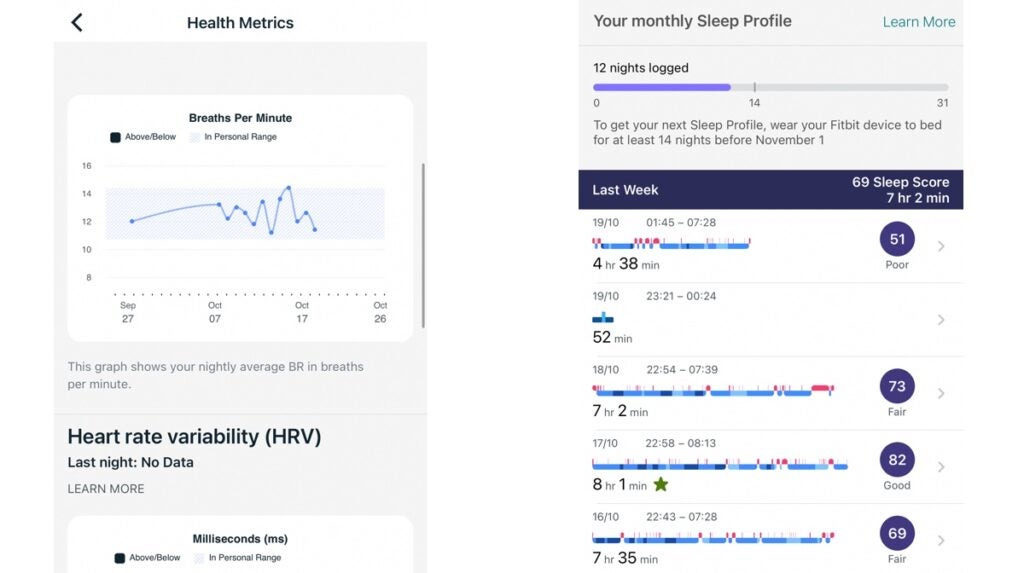
Task: Expand the 19/10 01:45 sleep entry chevron
Action: [x=941, y=246]
